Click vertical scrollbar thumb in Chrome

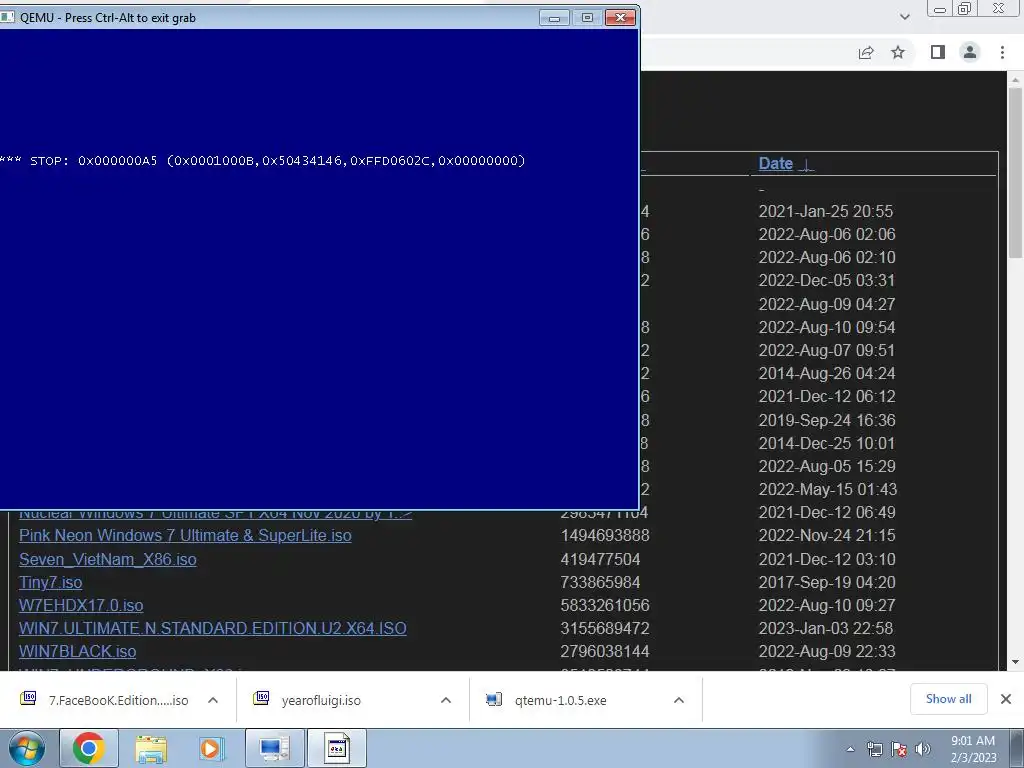coord(1015,173)
